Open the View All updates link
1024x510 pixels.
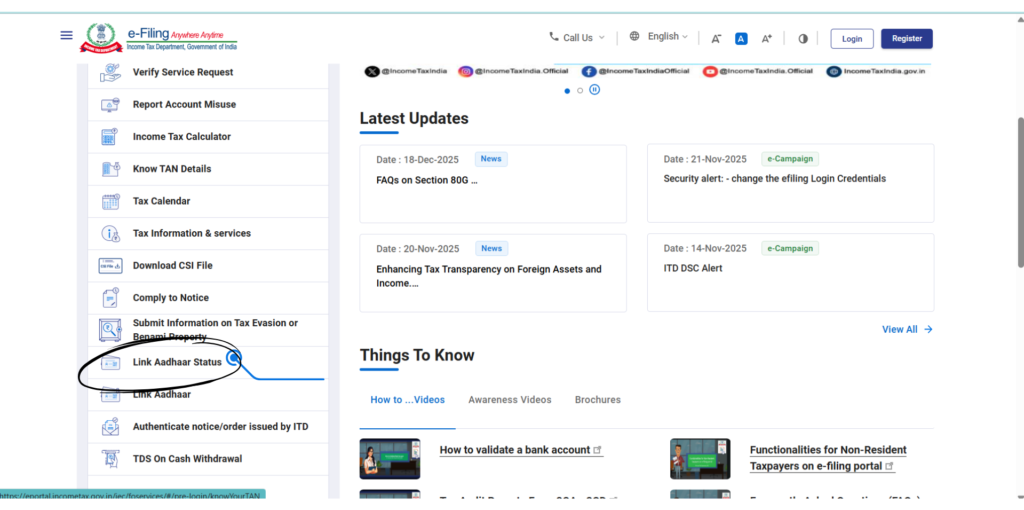(x=906, y=329)
